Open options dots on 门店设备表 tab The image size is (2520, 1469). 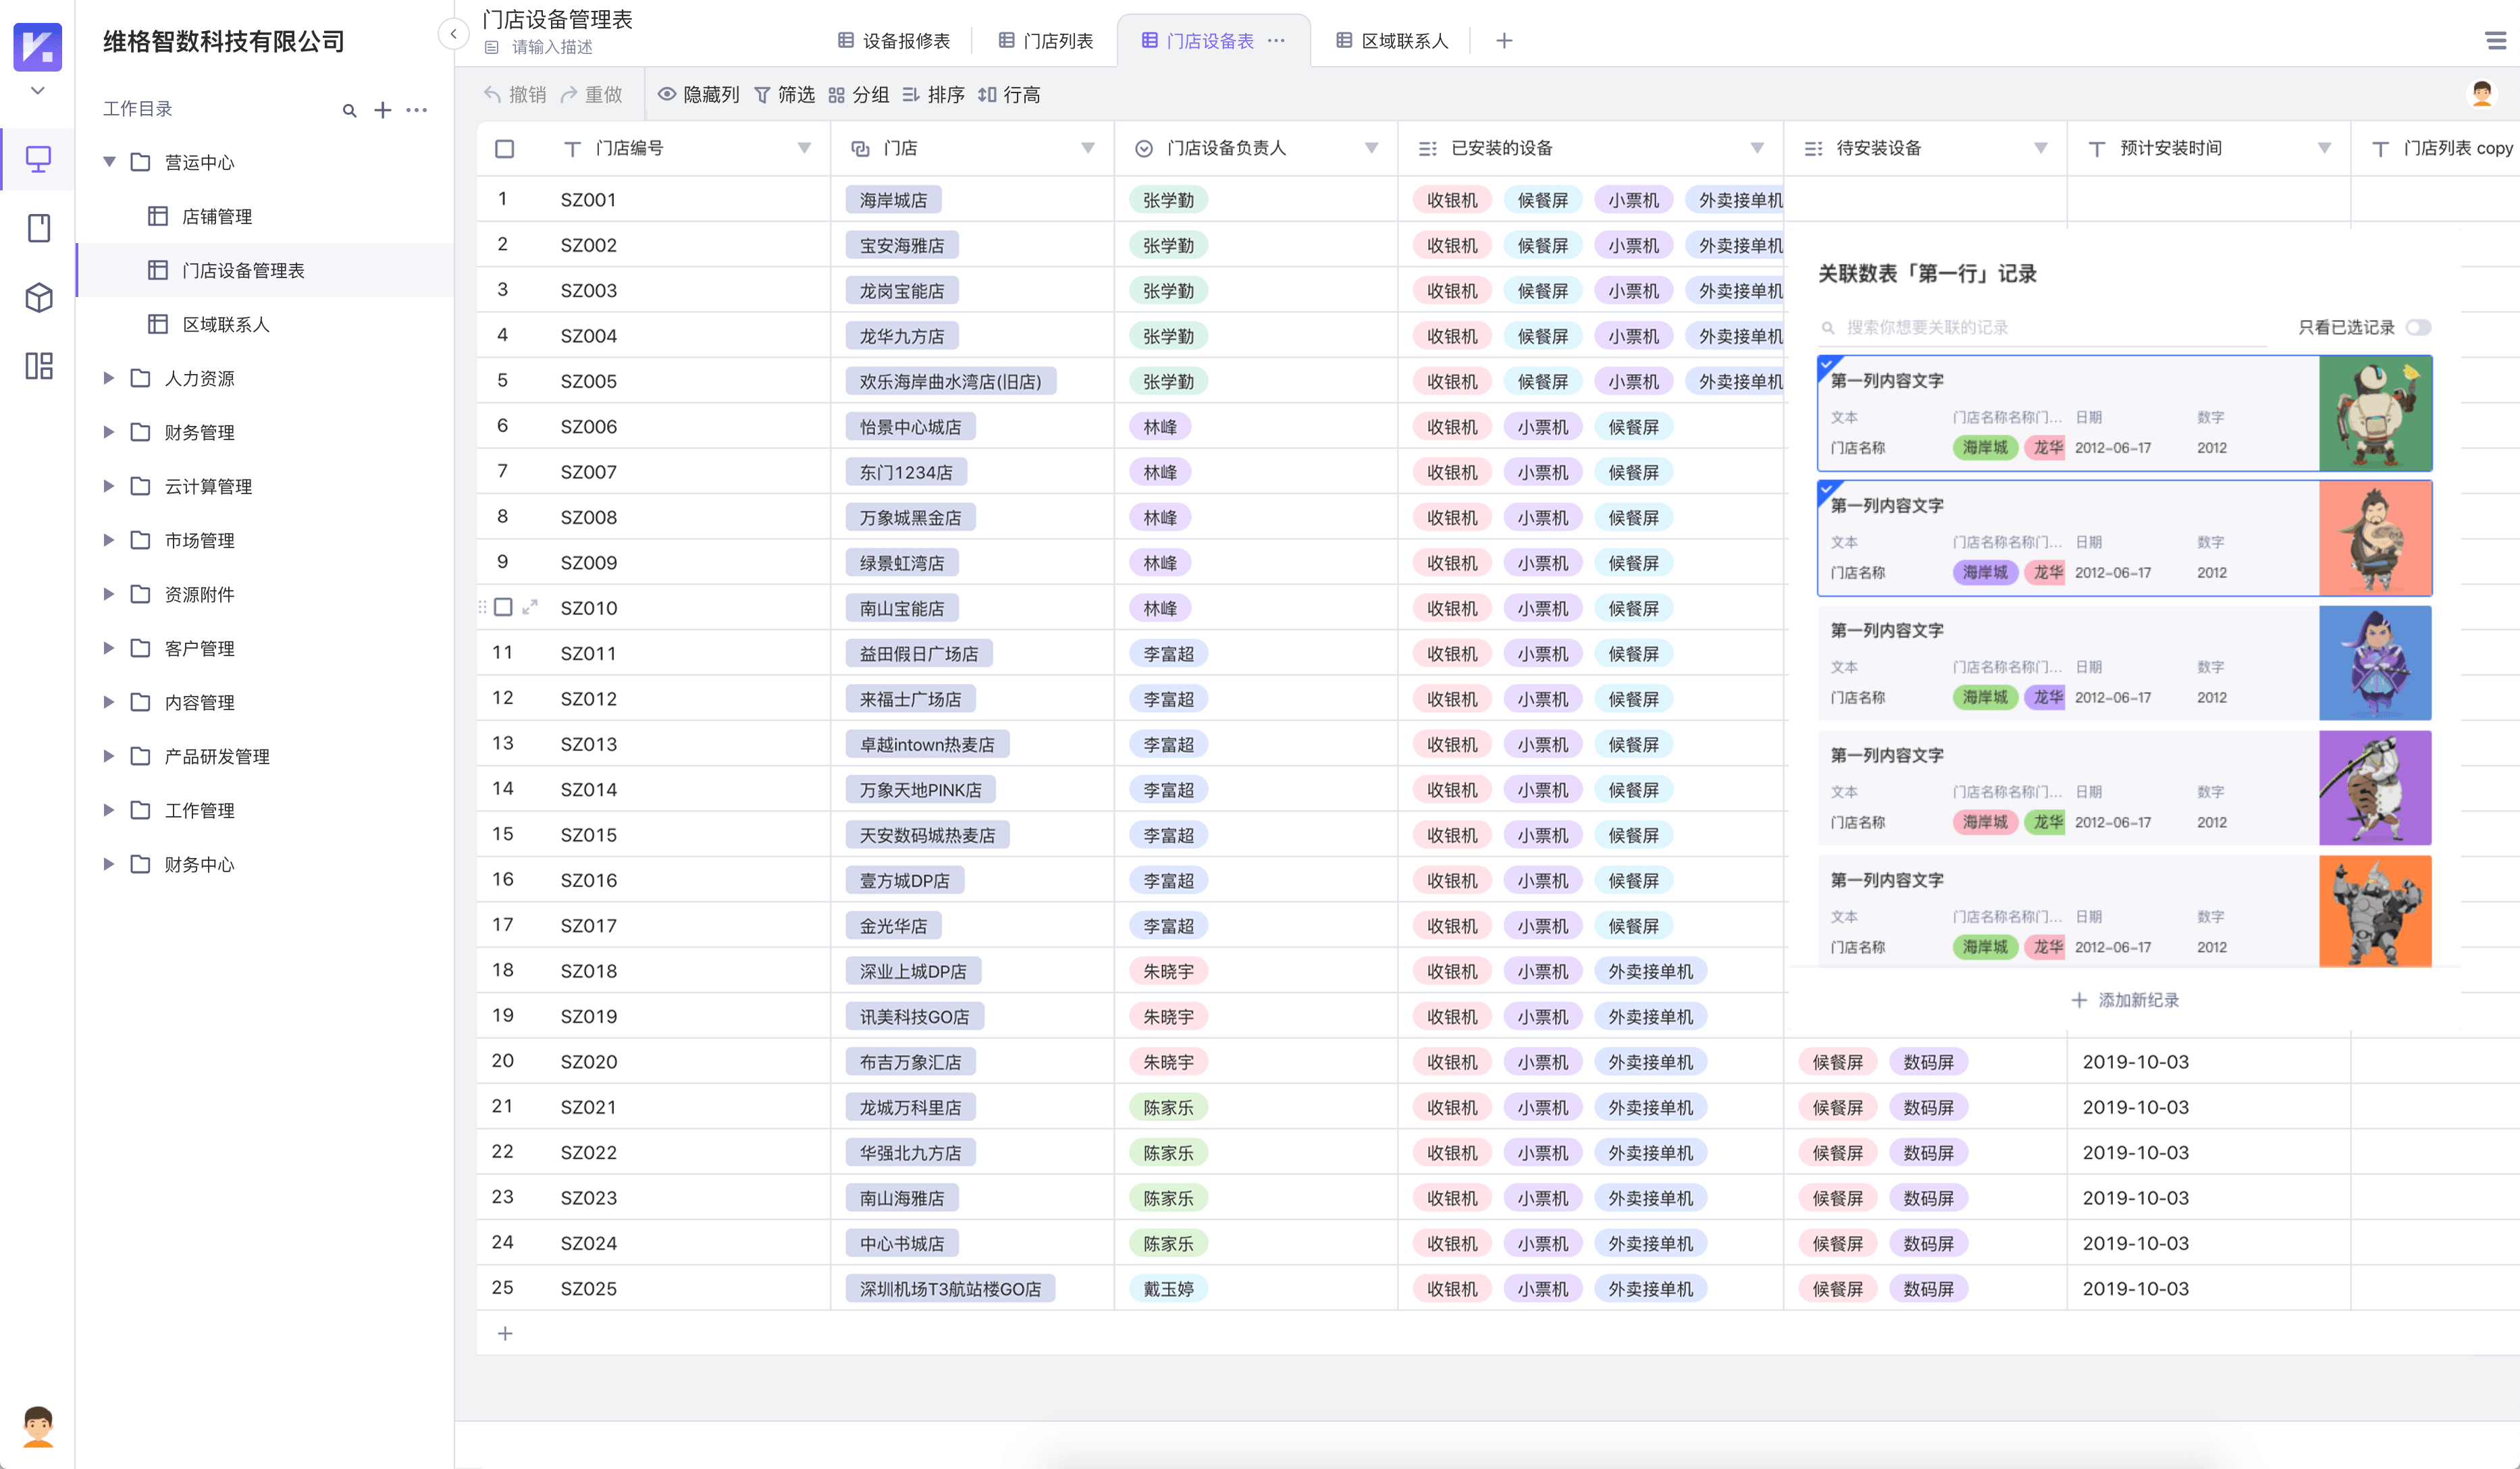tap(1276, 40)
